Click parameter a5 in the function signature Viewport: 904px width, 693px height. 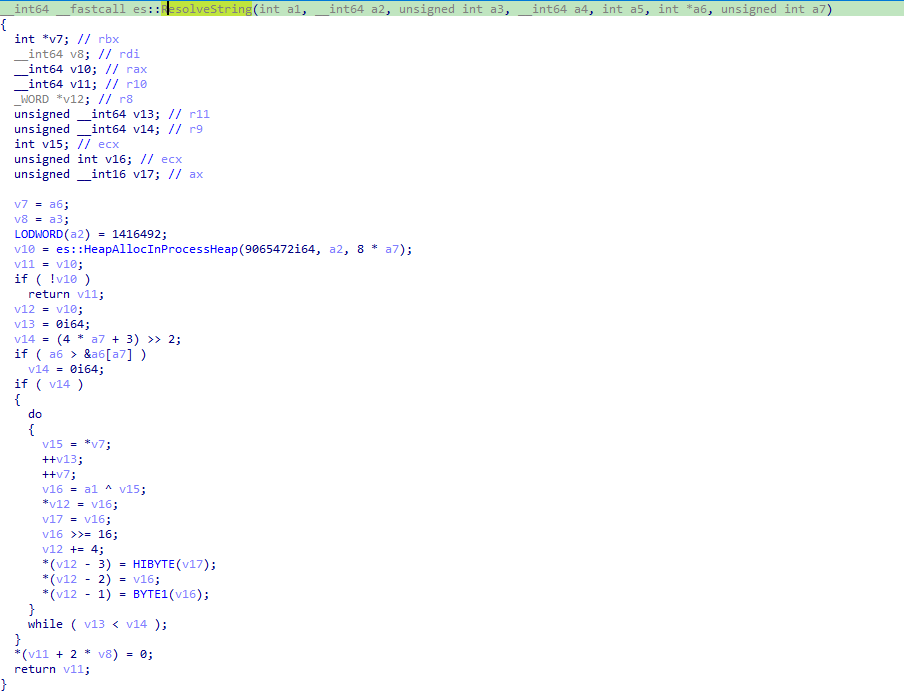pyautogui.click(x=637, y=9)
